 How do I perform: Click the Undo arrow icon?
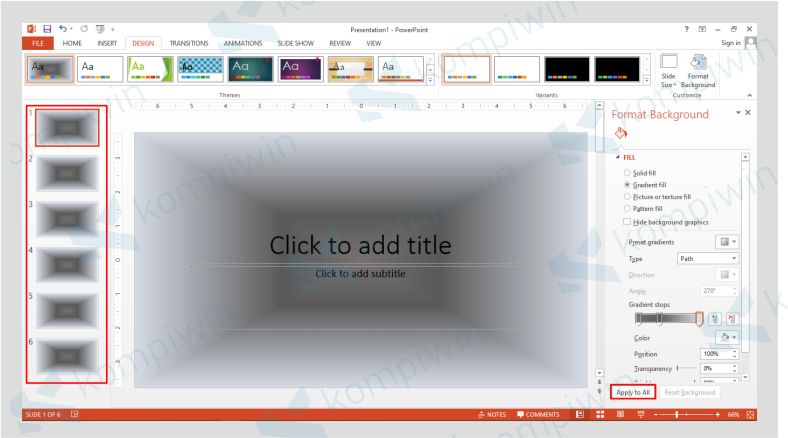[62, 29]
